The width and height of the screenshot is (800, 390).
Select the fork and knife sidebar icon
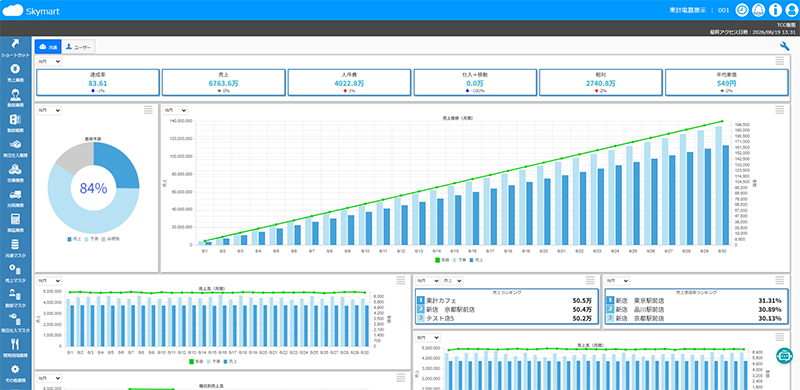coord(15,344)
